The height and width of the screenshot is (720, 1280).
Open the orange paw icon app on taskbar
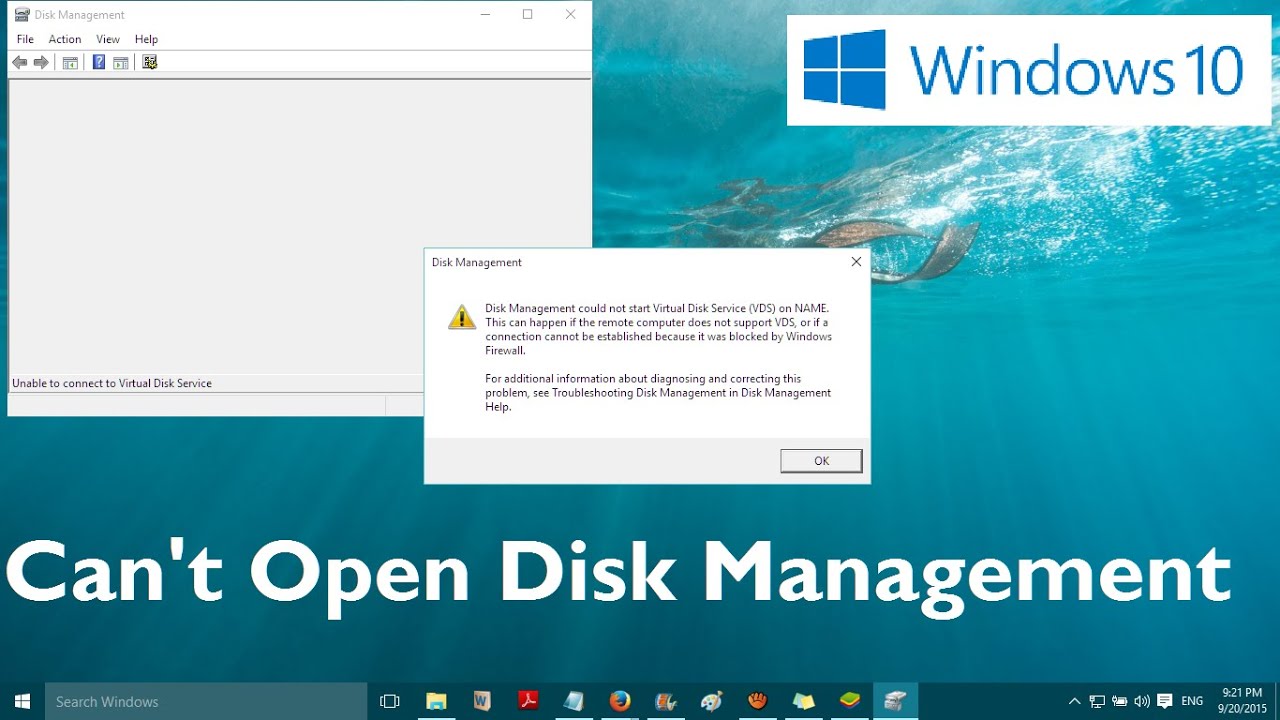pyautogui.click(x=758, y=701)
